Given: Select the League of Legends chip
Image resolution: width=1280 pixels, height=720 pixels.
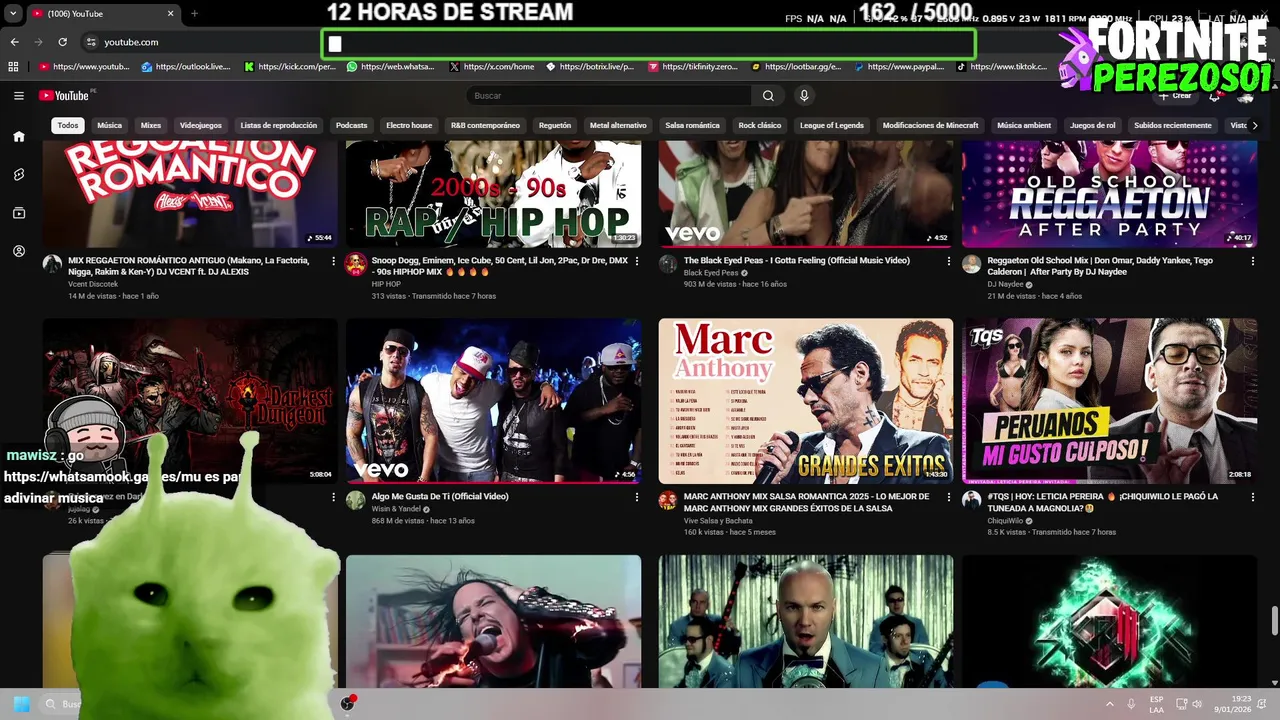Looking at the screenshot, I should coord(832,125).
